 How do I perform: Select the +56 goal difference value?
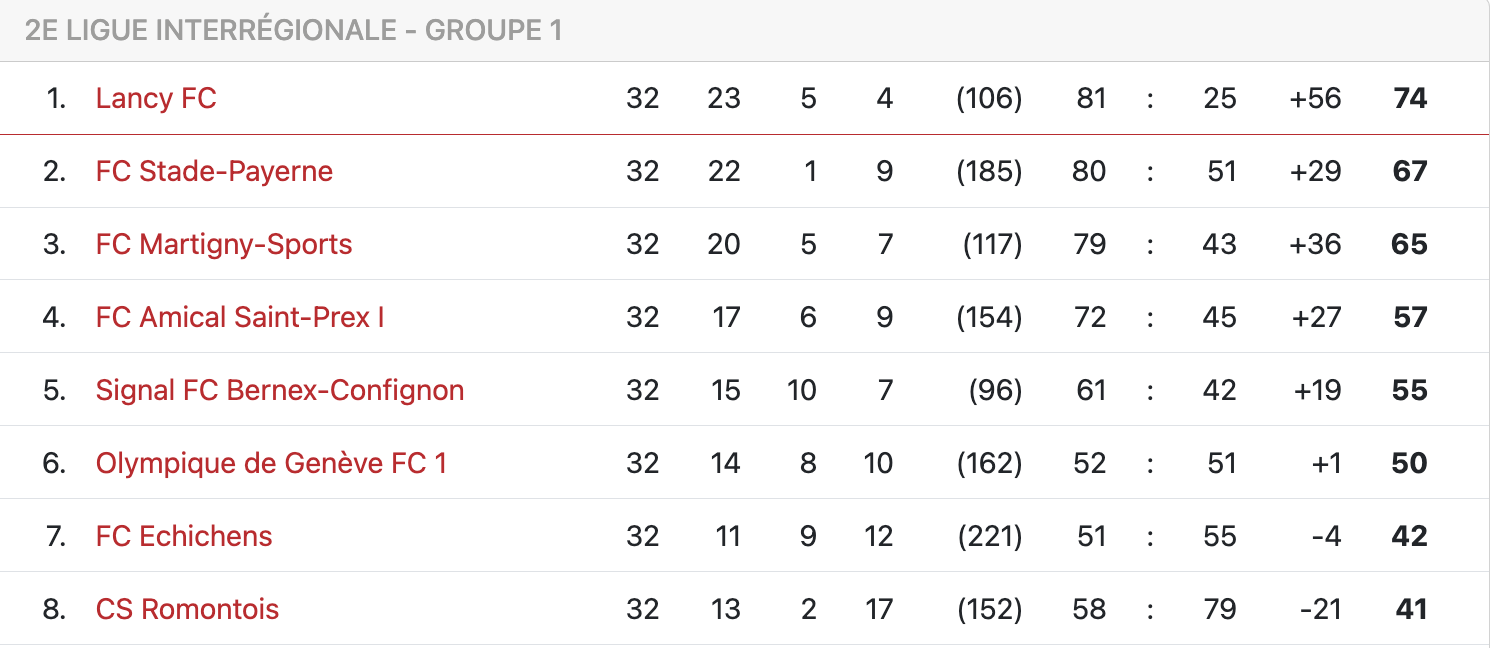coord(1315,98)
